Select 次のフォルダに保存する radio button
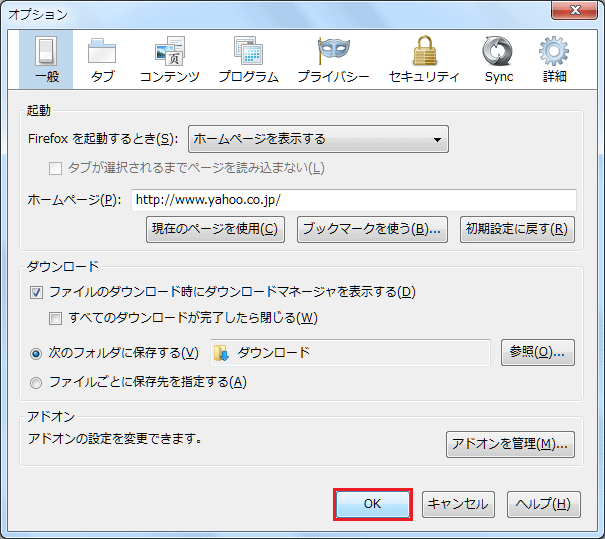Image resolution: width=605 pixels, height=539 pixels. 37,353
